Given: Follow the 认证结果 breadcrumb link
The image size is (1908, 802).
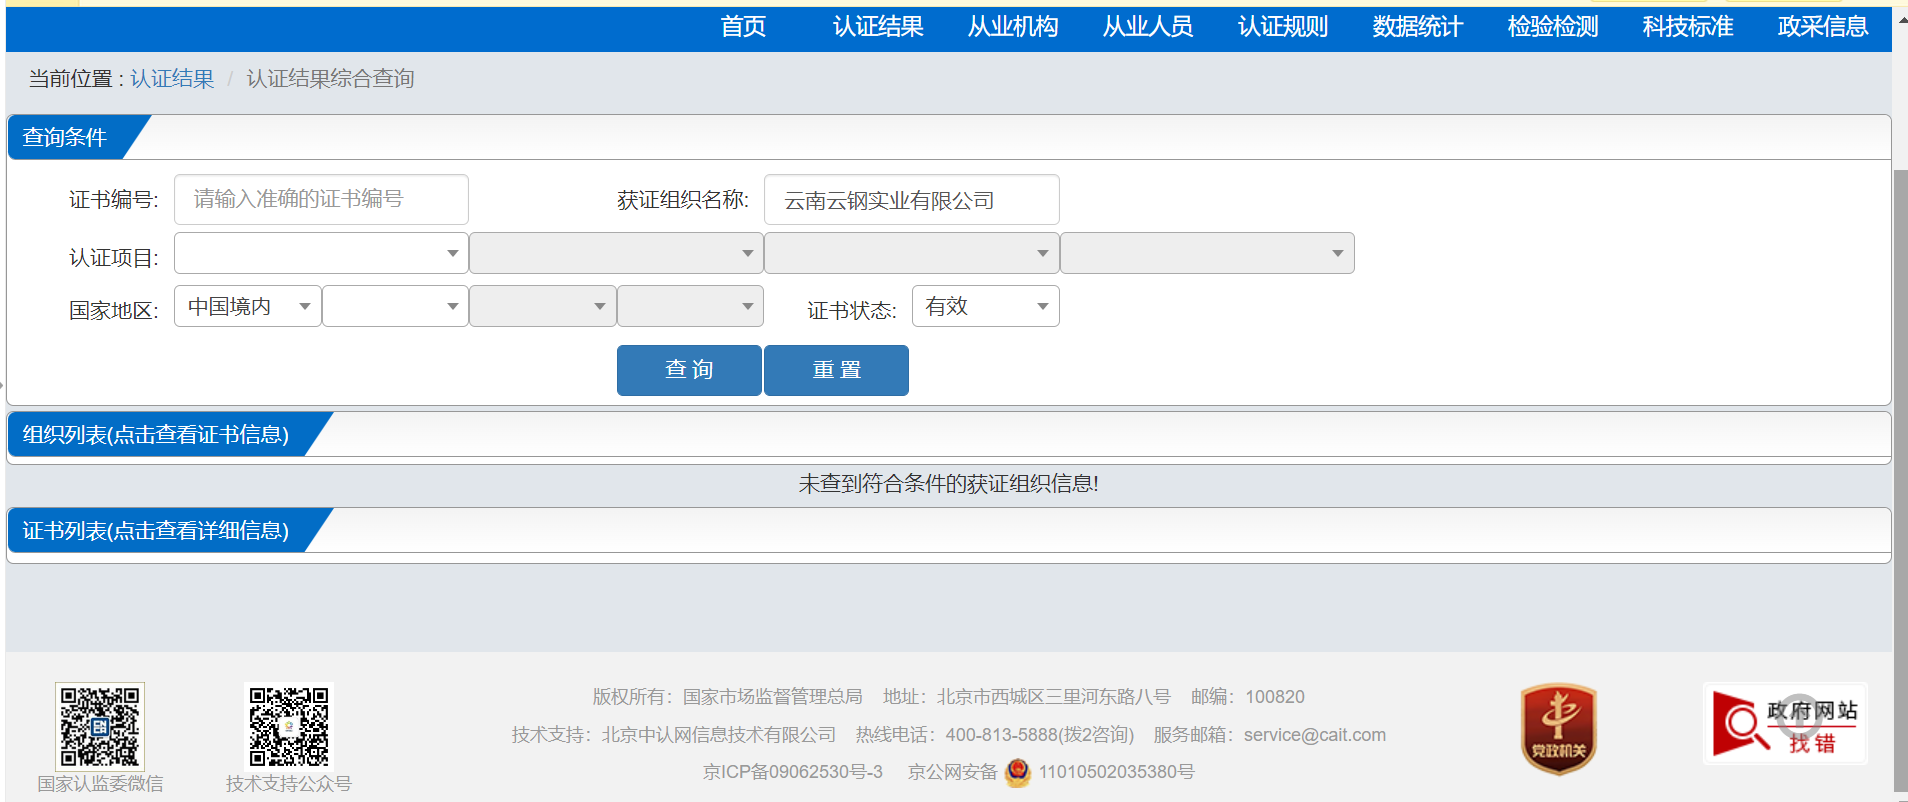Looking at the screenshot, I should tap(172, 79).
